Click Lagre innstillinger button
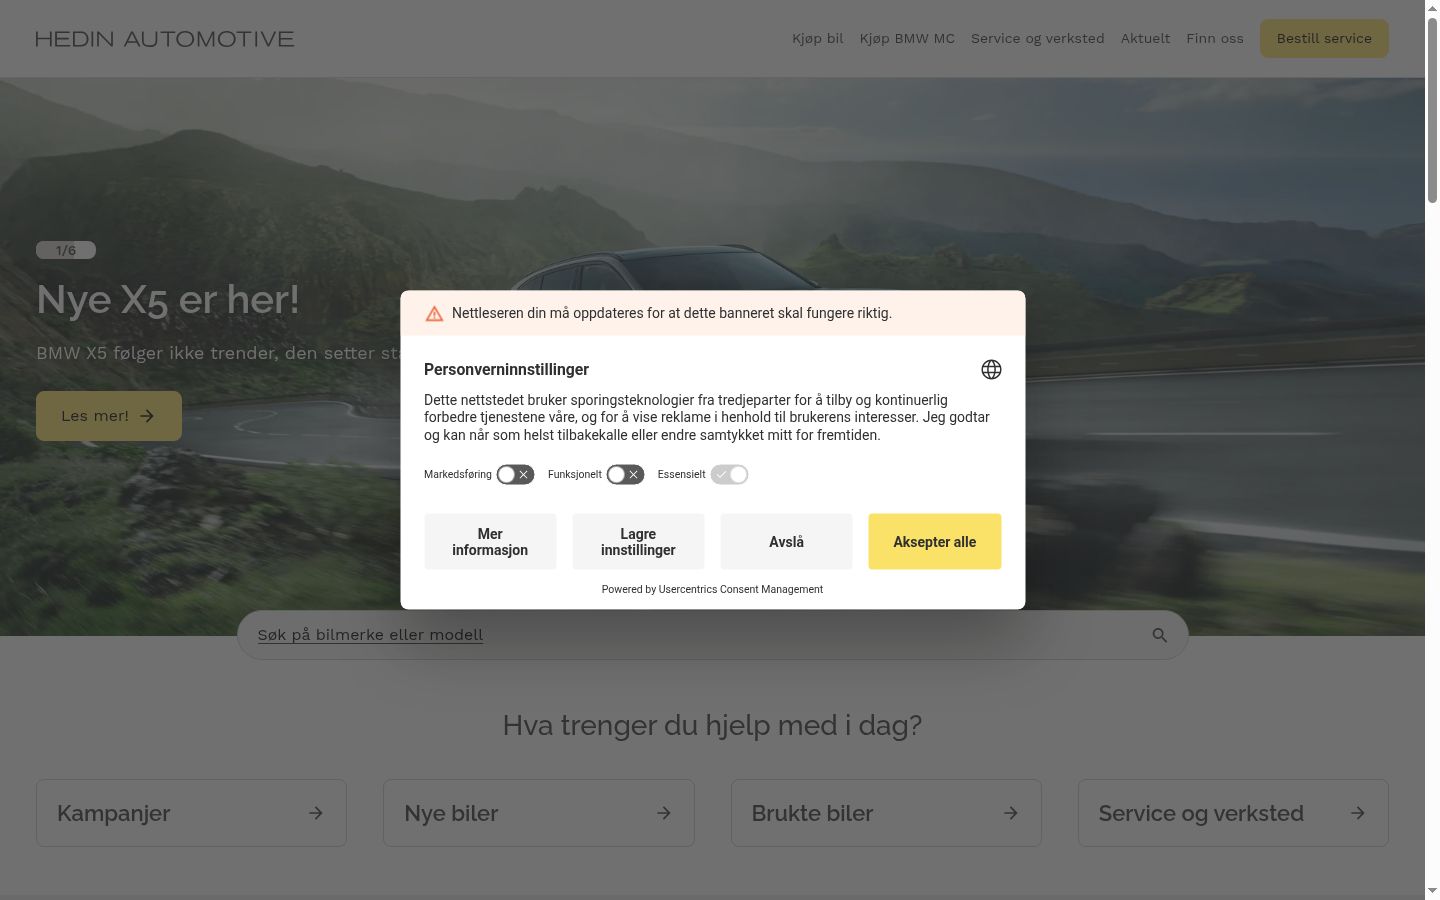Viewport: 1440px width, 900px height. pyautogui.click(x=638, y=542)
